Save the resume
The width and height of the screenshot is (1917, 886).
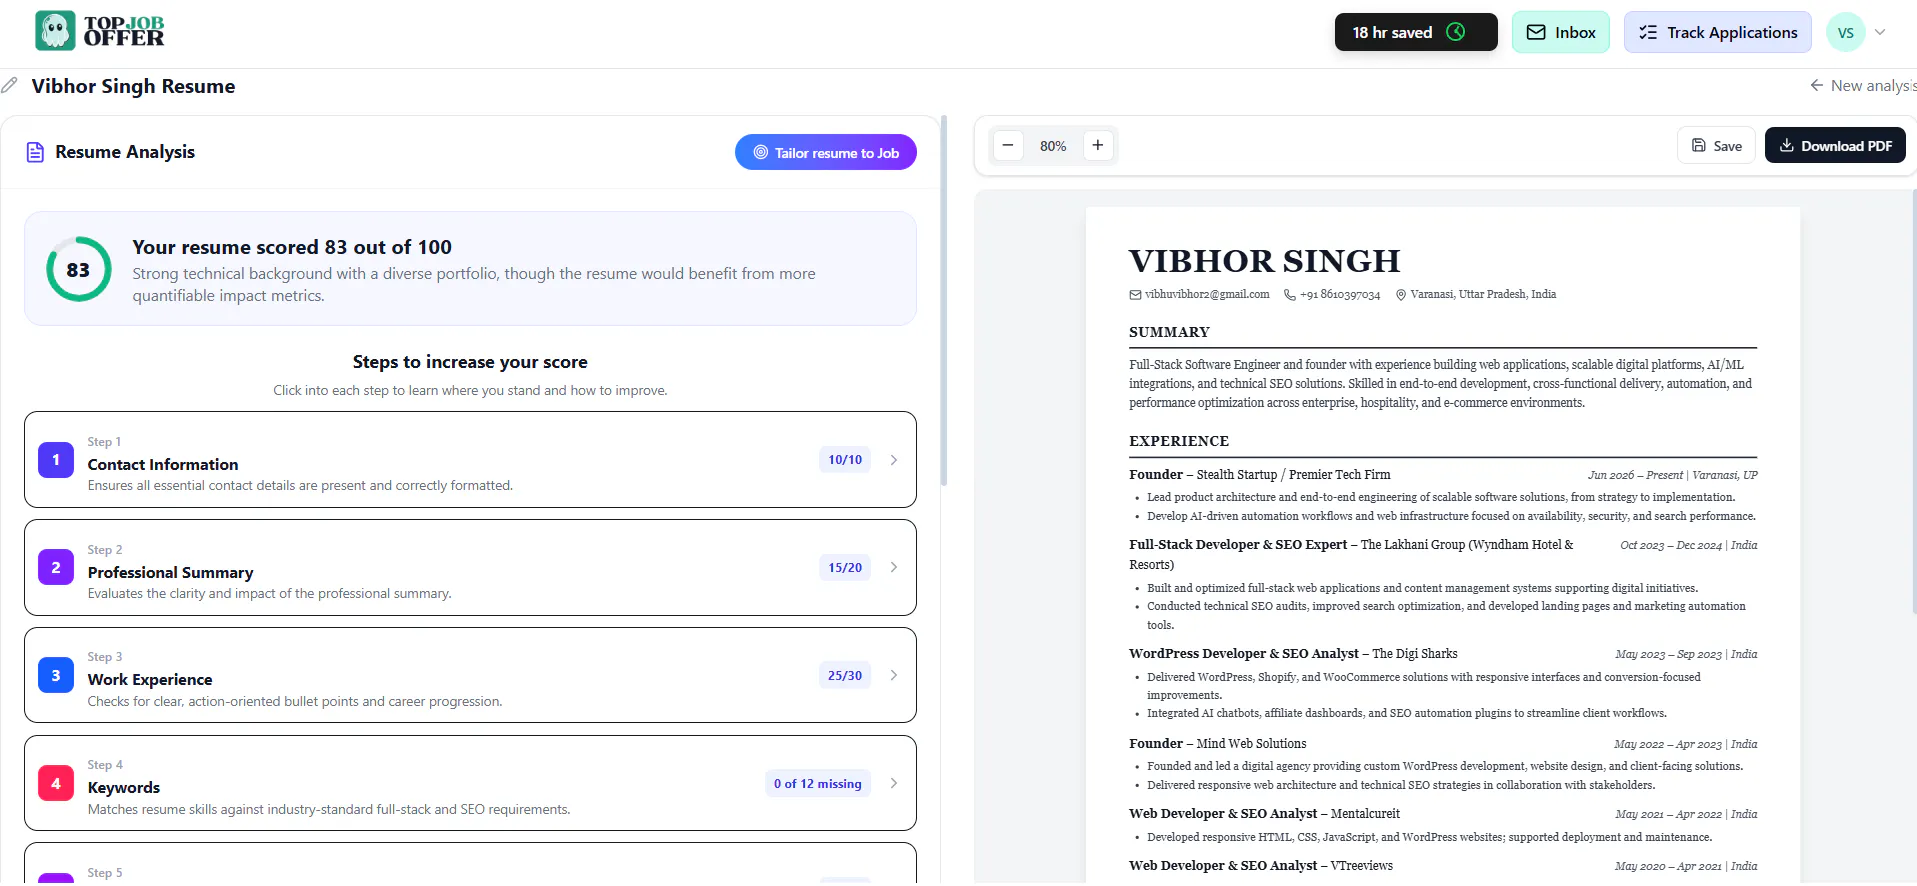pyautogui.click(x=1716, y=145)
